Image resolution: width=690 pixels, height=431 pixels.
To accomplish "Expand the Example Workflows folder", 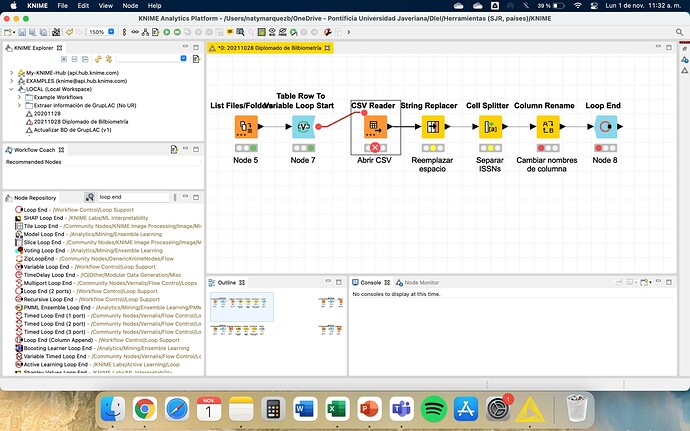I will point(19,97).
